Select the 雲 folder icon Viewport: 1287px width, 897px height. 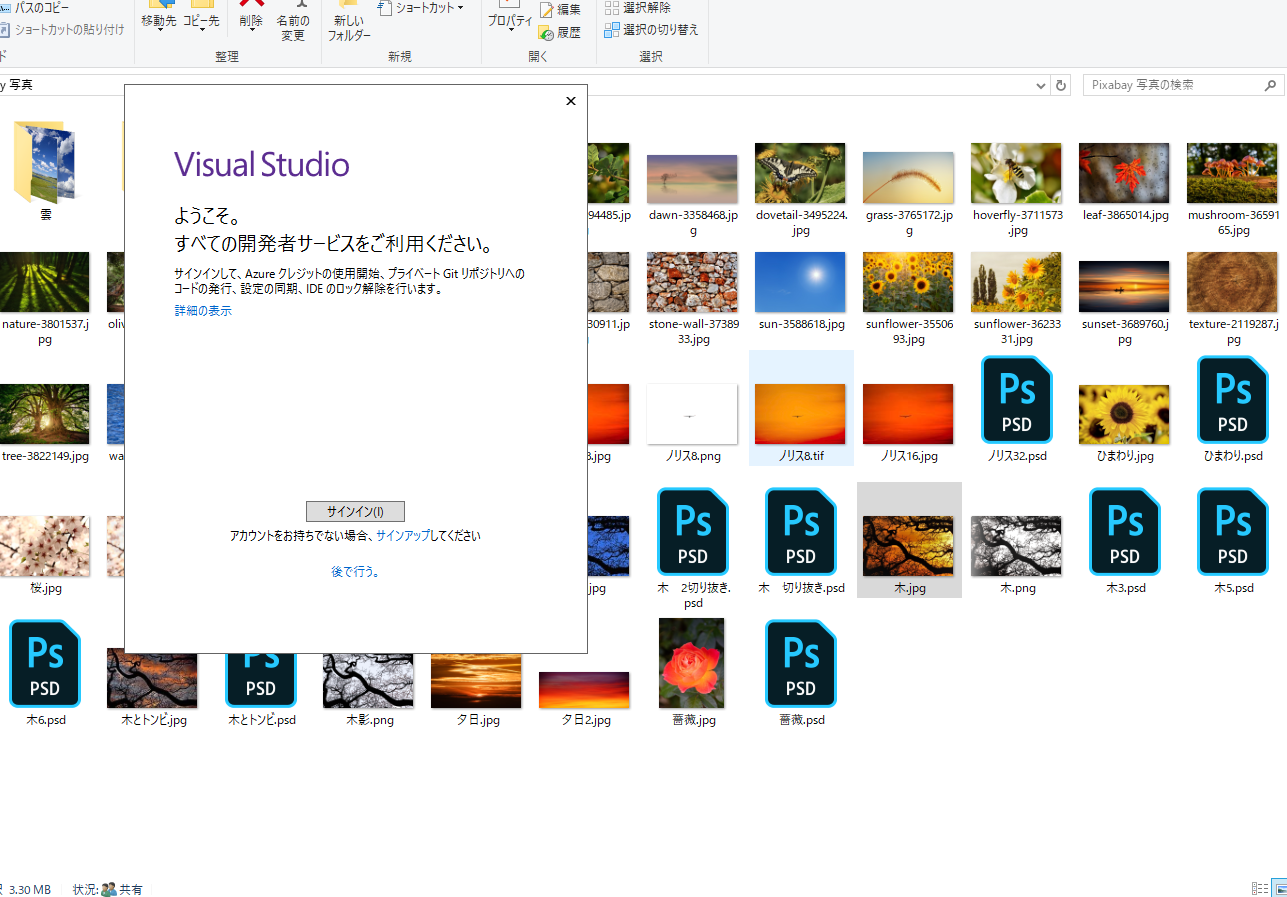44,162
